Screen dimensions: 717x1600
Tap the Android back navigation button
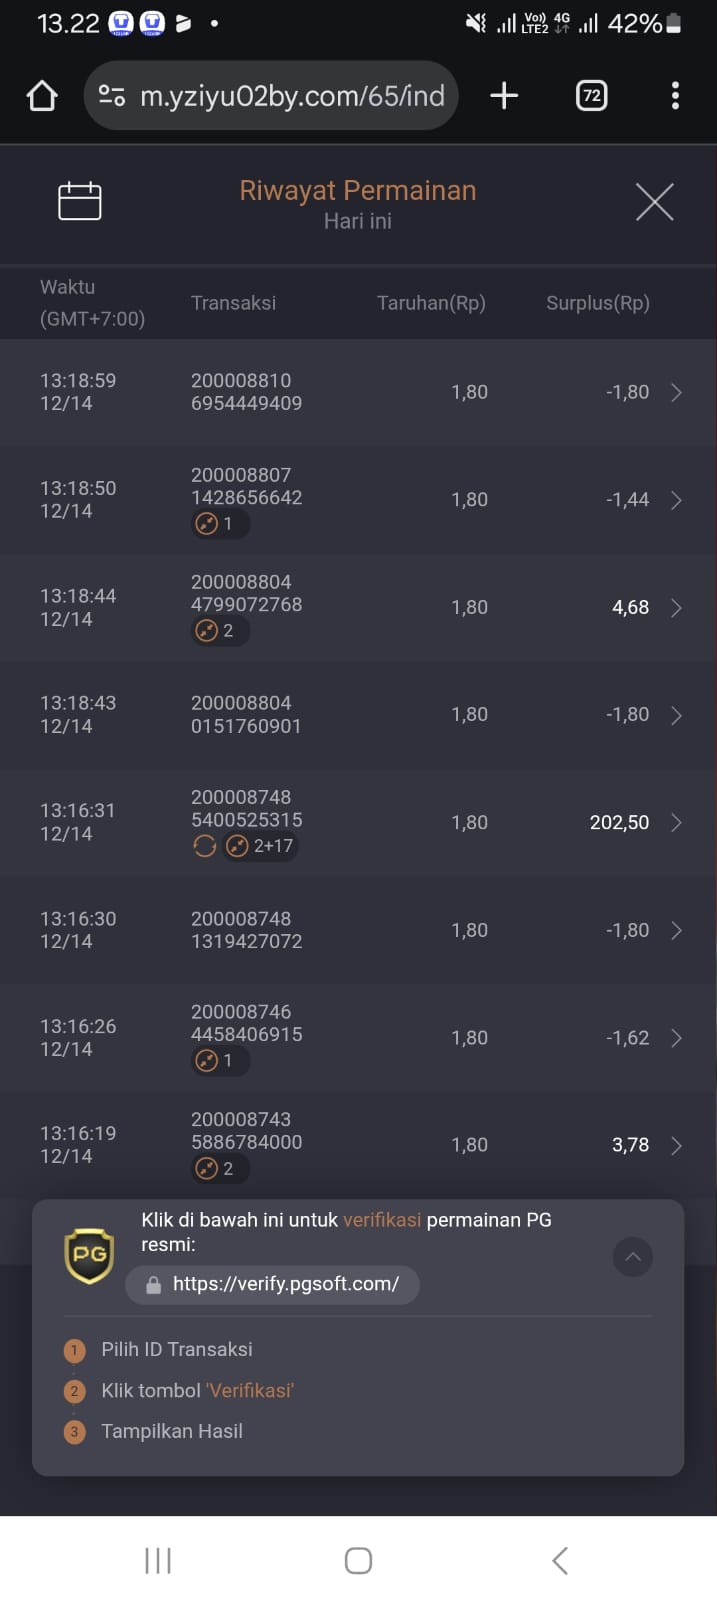(x=560, y=1560)
